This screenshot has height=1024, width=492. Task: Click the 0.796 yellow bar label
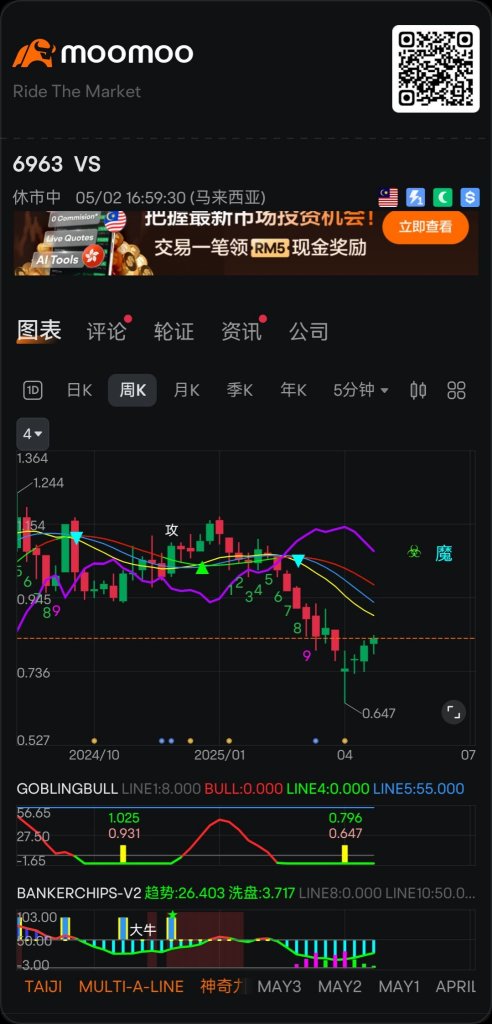345,818
